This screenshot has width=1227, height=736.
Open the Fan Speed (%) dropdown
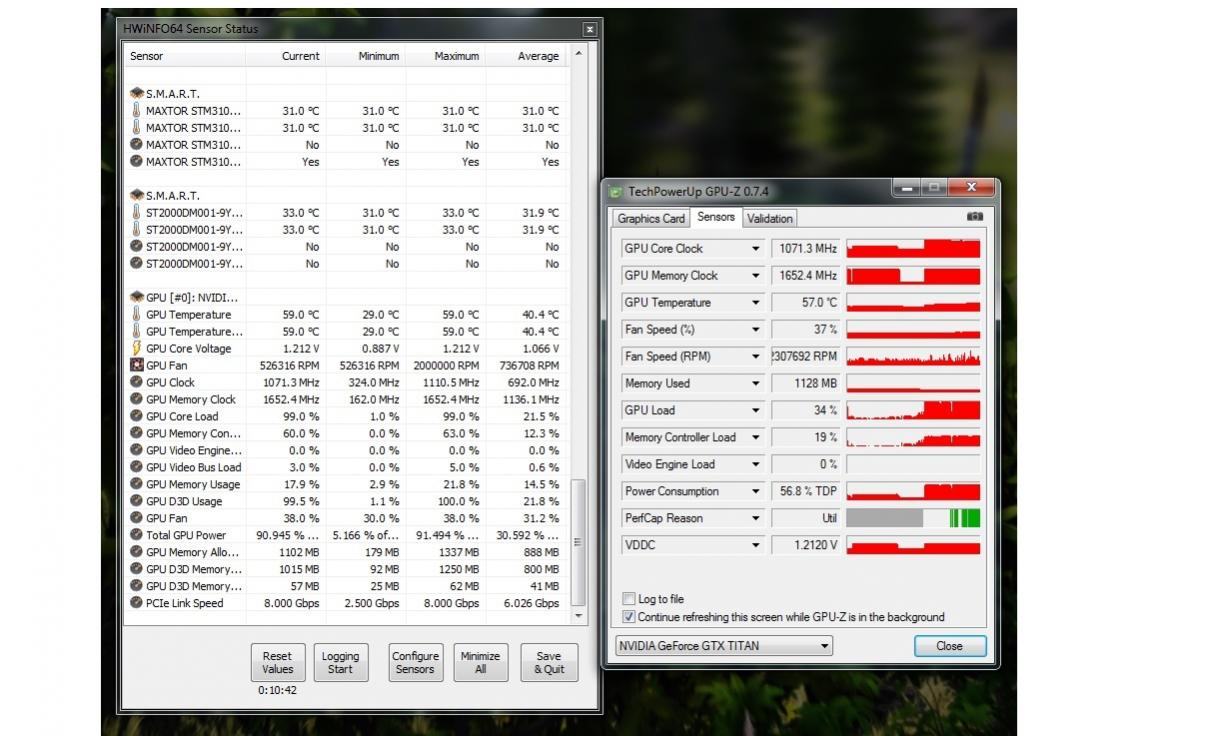[755, 330]
